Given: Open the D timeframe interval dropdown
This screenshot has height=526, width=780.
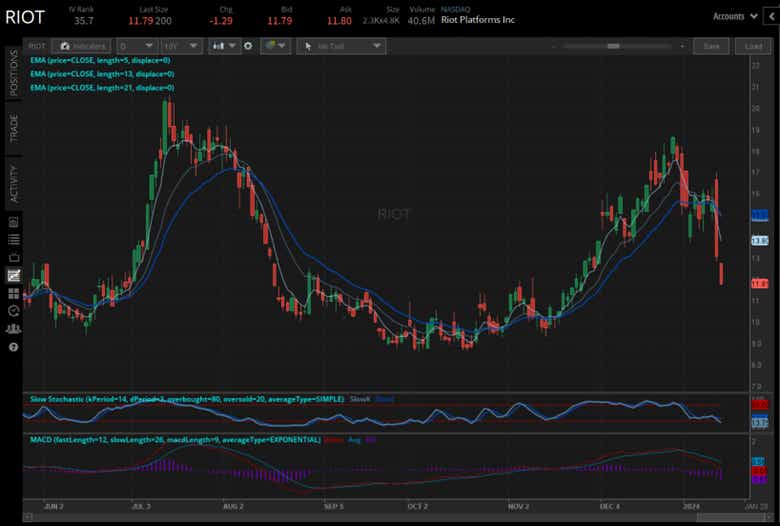Looking at the screenshot, I should (x=136, y=46).
